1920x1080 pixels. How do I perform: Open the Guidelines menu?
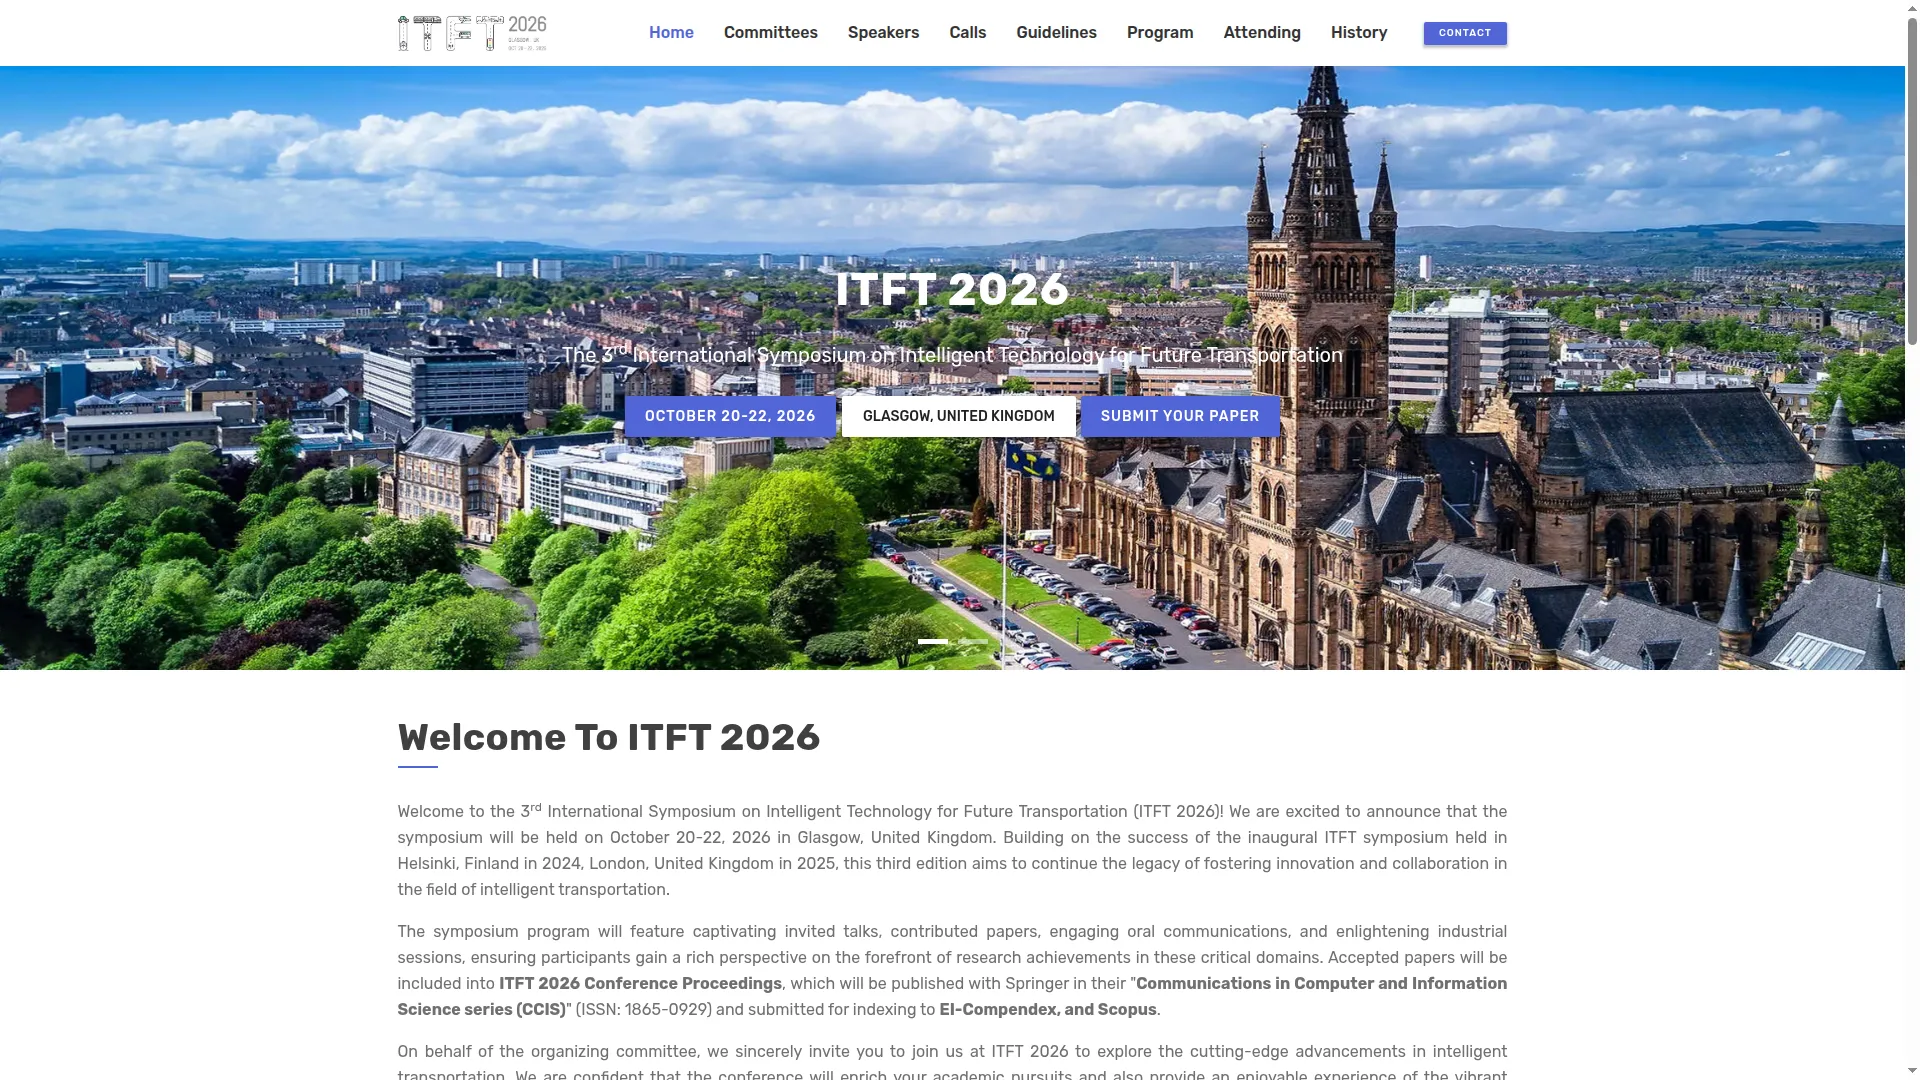pos(1056,33)
